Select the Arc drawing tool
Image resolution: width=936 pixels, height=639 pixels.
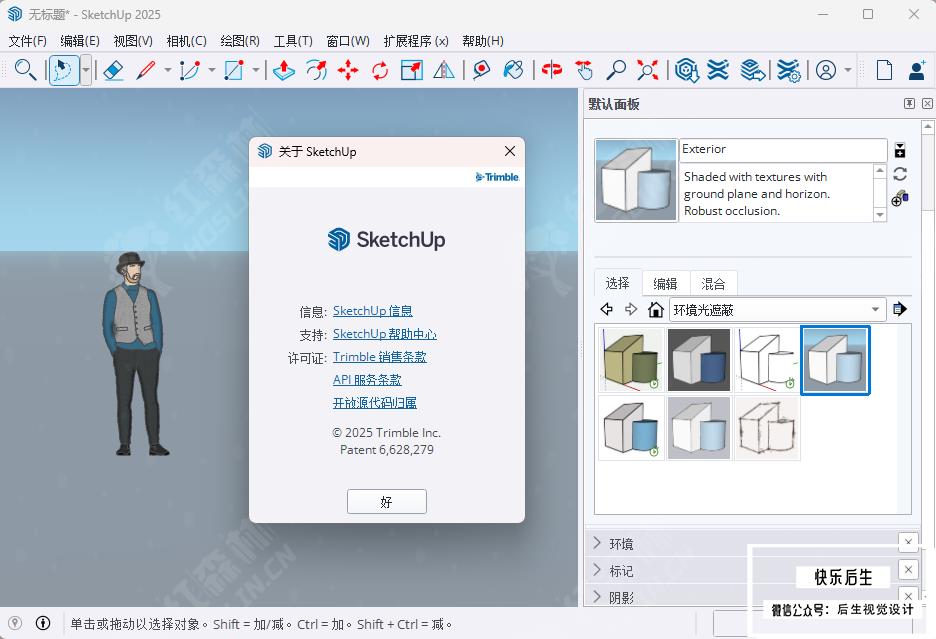(x=190, y=70)
